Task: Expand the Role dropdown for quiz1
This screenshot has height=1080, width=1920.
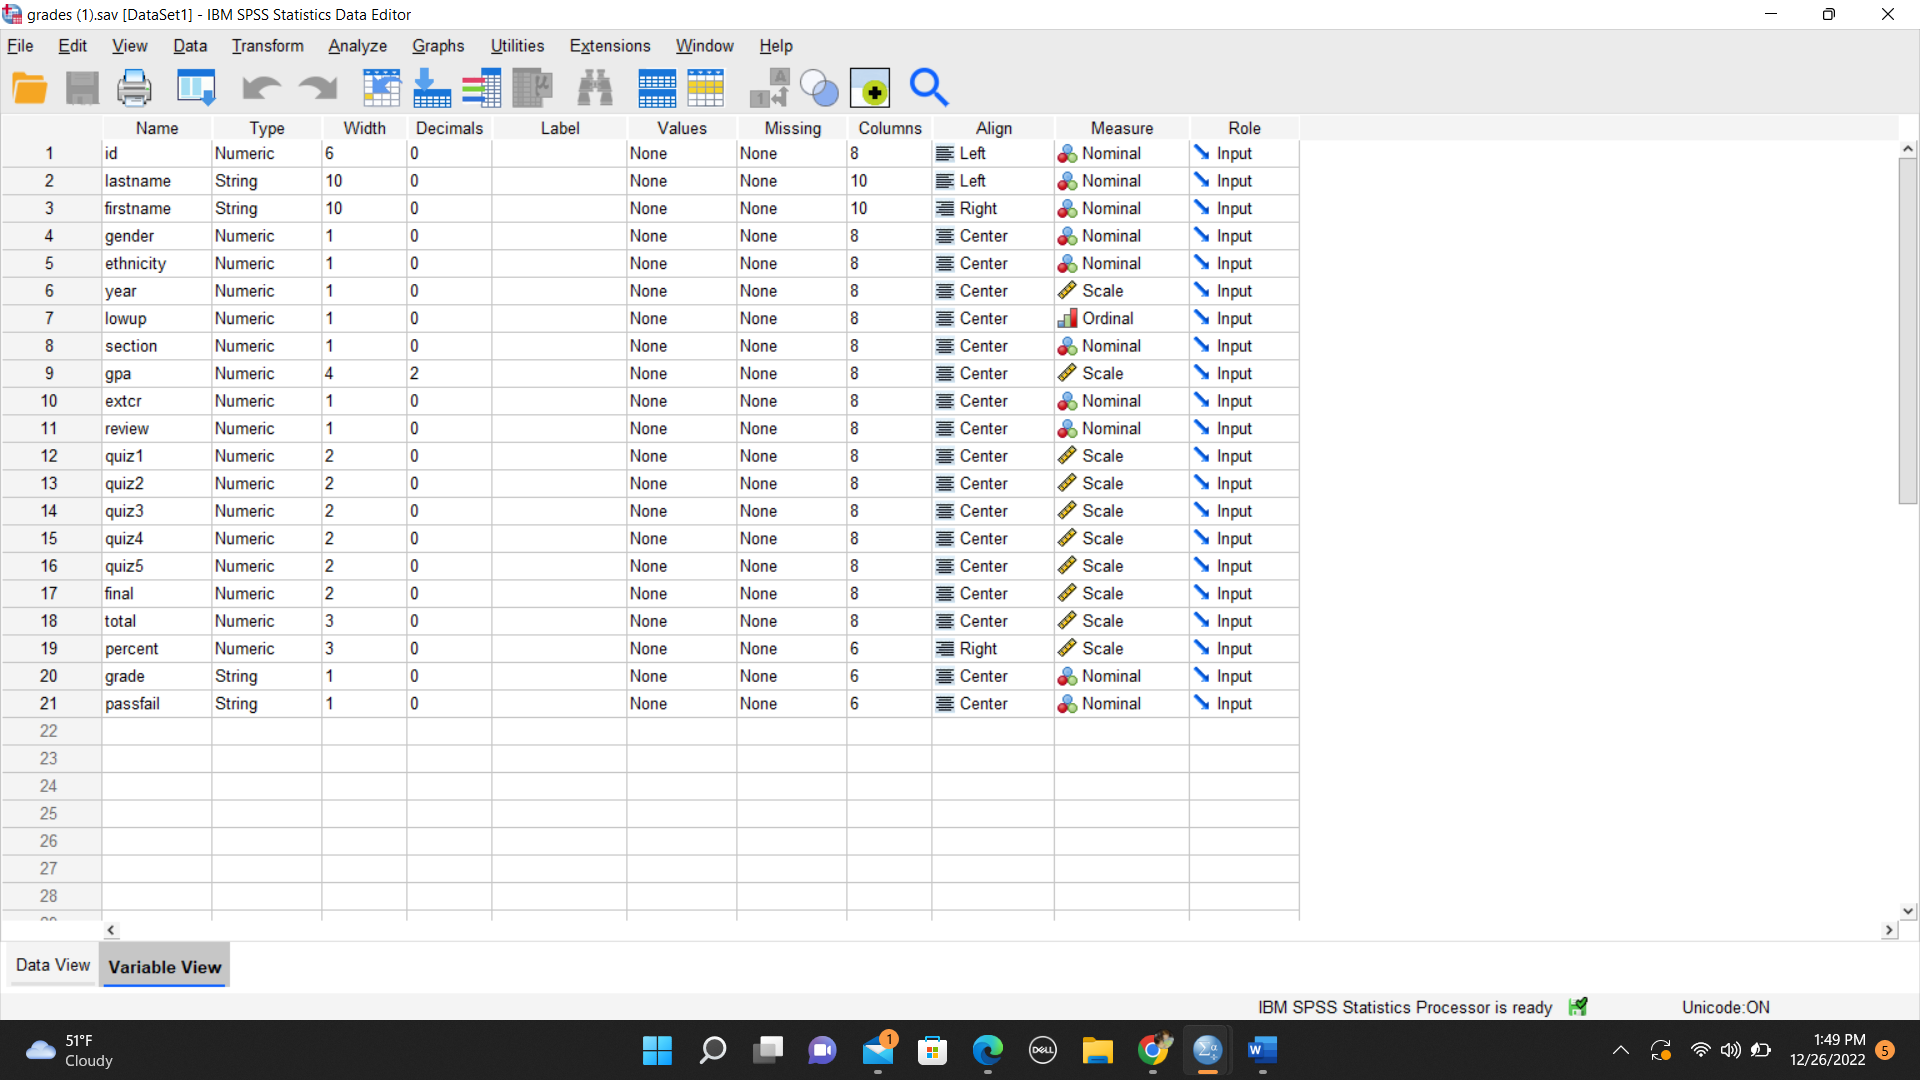Action: click(x=1243, y=456)
